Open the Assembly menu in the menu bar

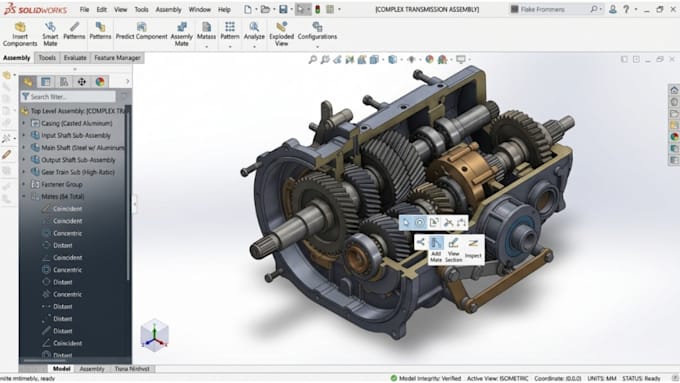pyautogui.click(x=168, y=9)
